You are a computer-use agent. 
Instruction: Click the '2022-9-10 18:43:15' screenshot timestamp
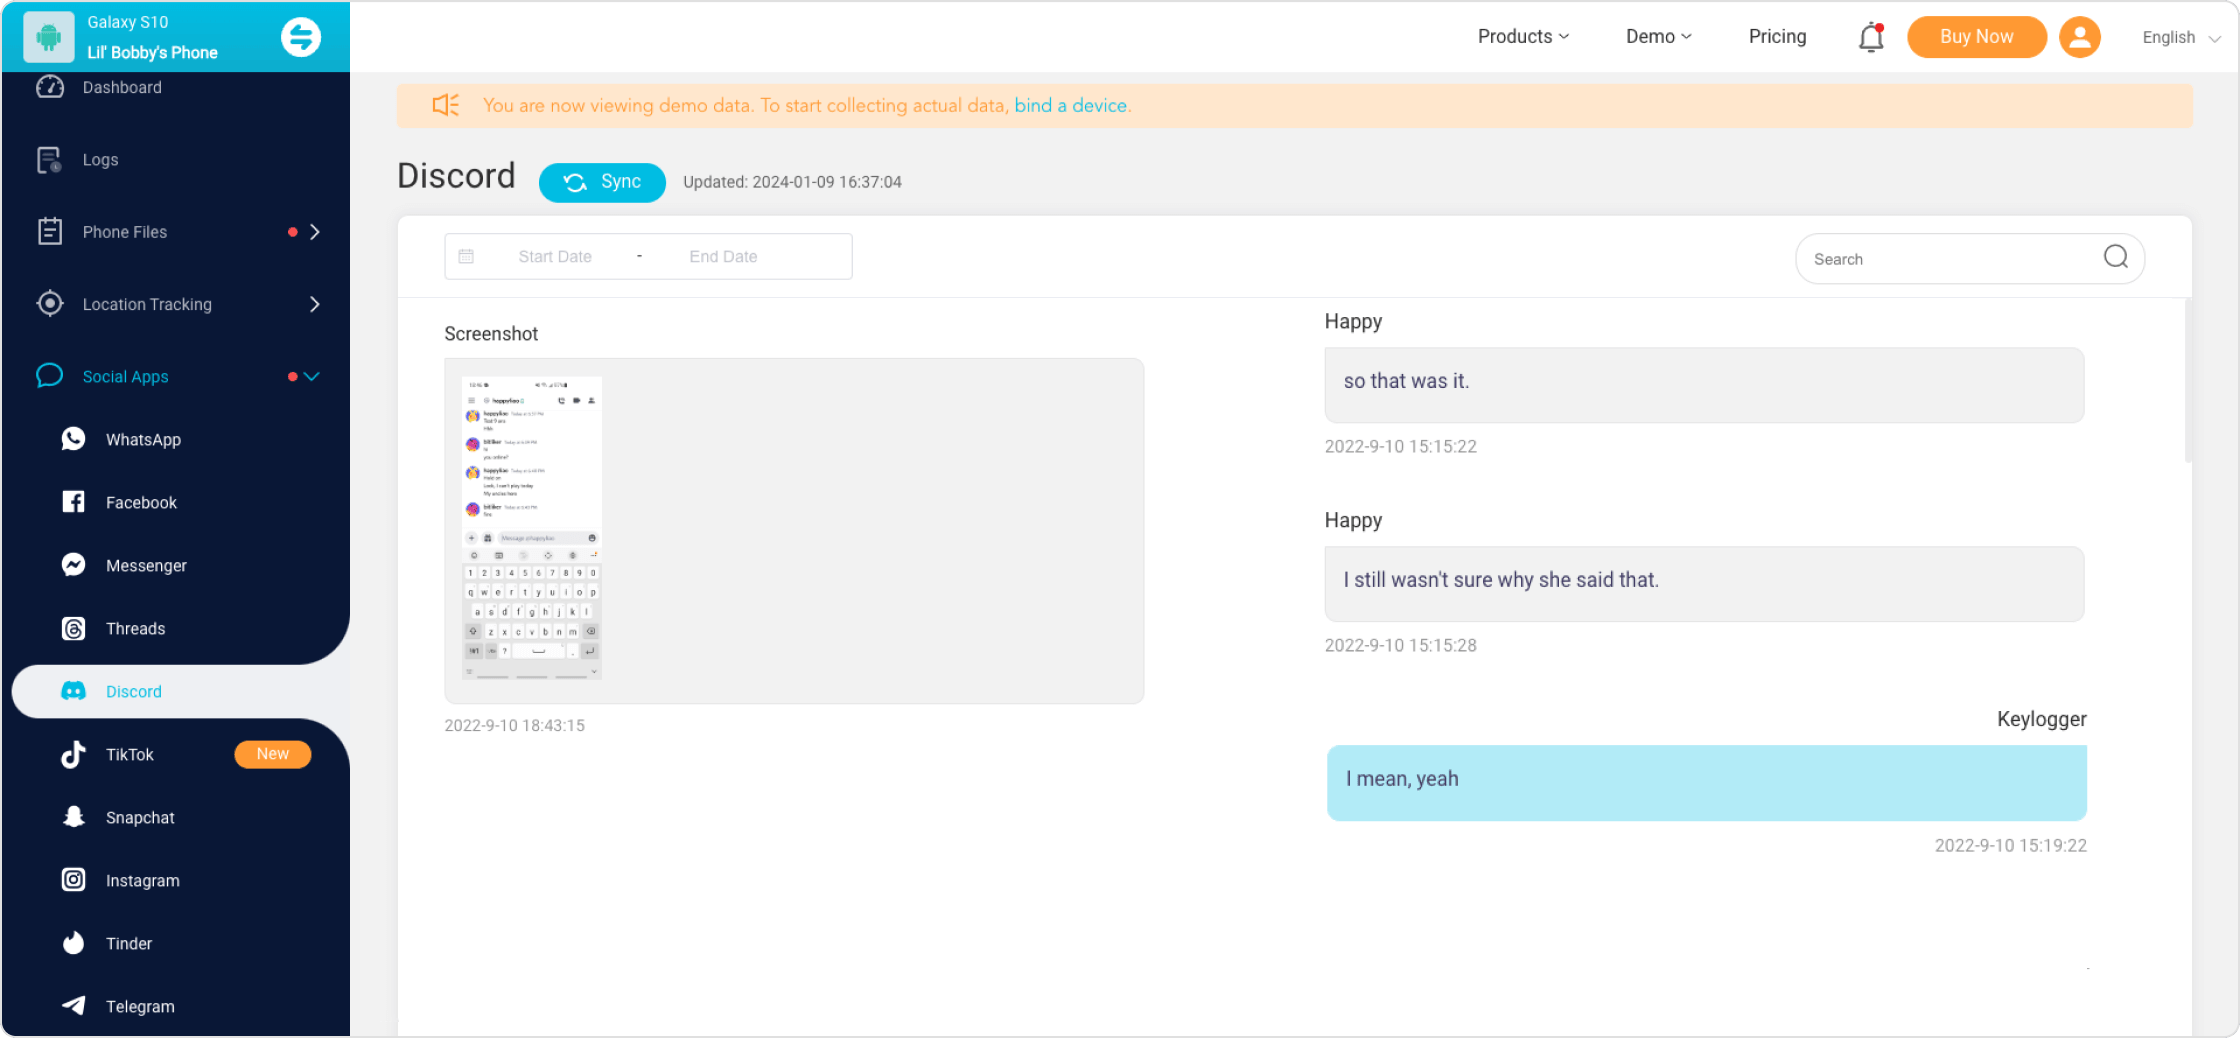click(514, 725)
